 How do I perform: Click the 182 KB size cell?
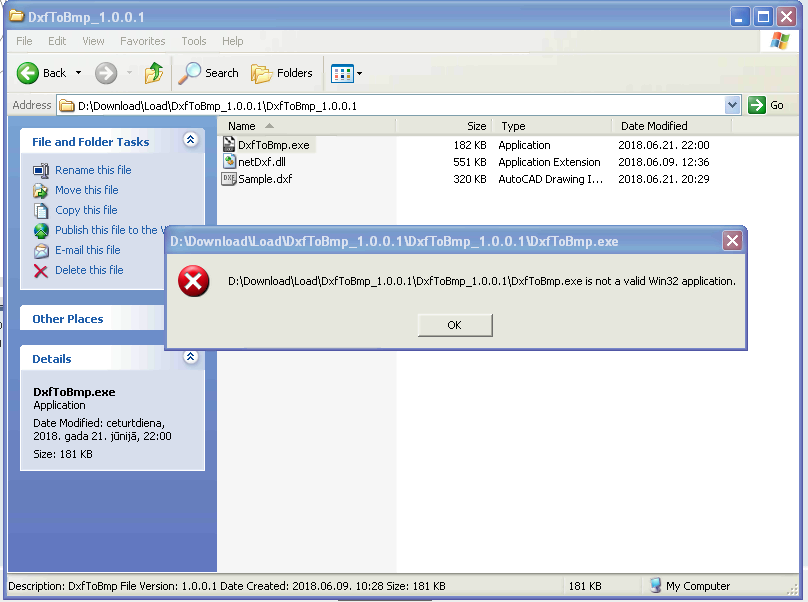tap(470, 145)
